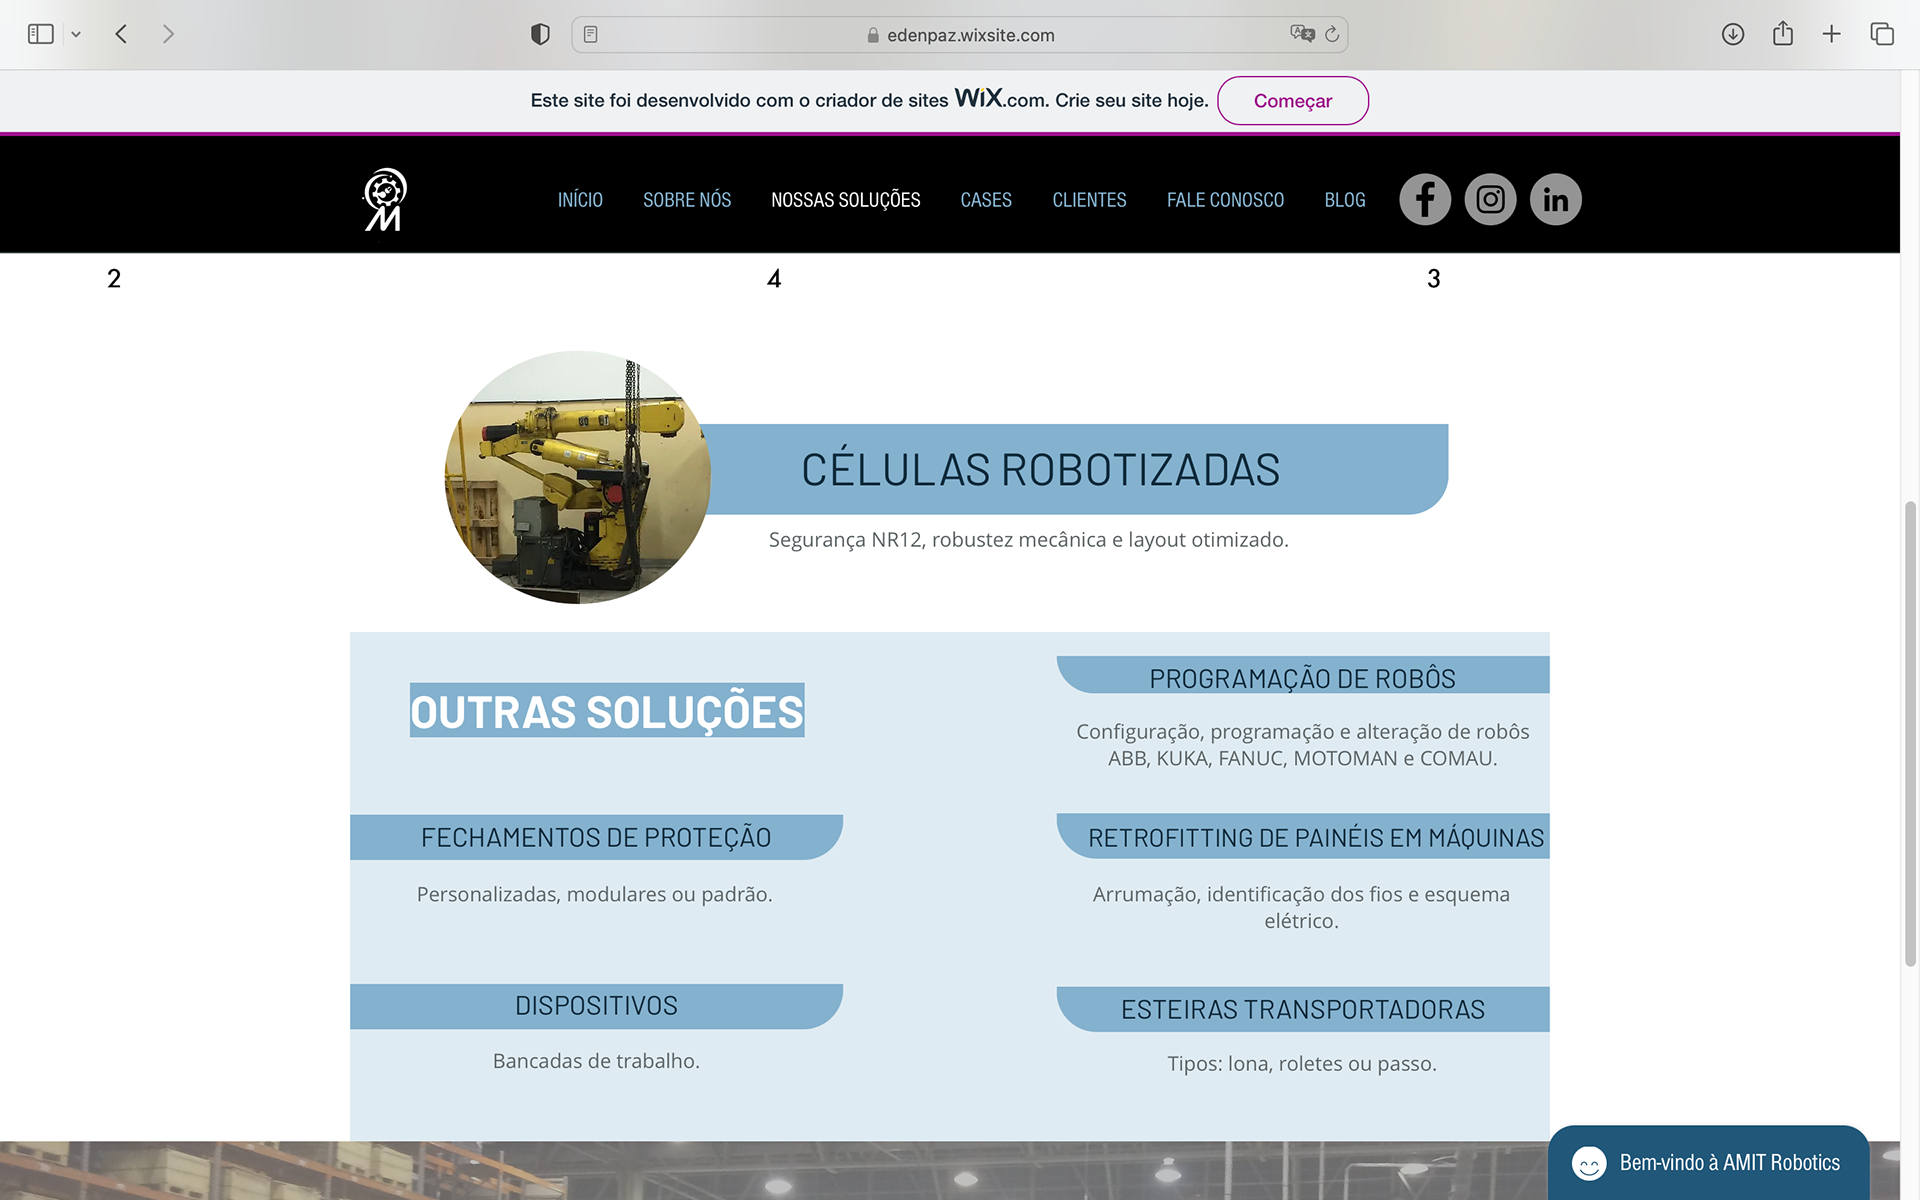This screenshot has width=1920, height=1200.
Task: Open the Bem-vindo à AMIT Robotics chat
Action: click(1708, 1163)
